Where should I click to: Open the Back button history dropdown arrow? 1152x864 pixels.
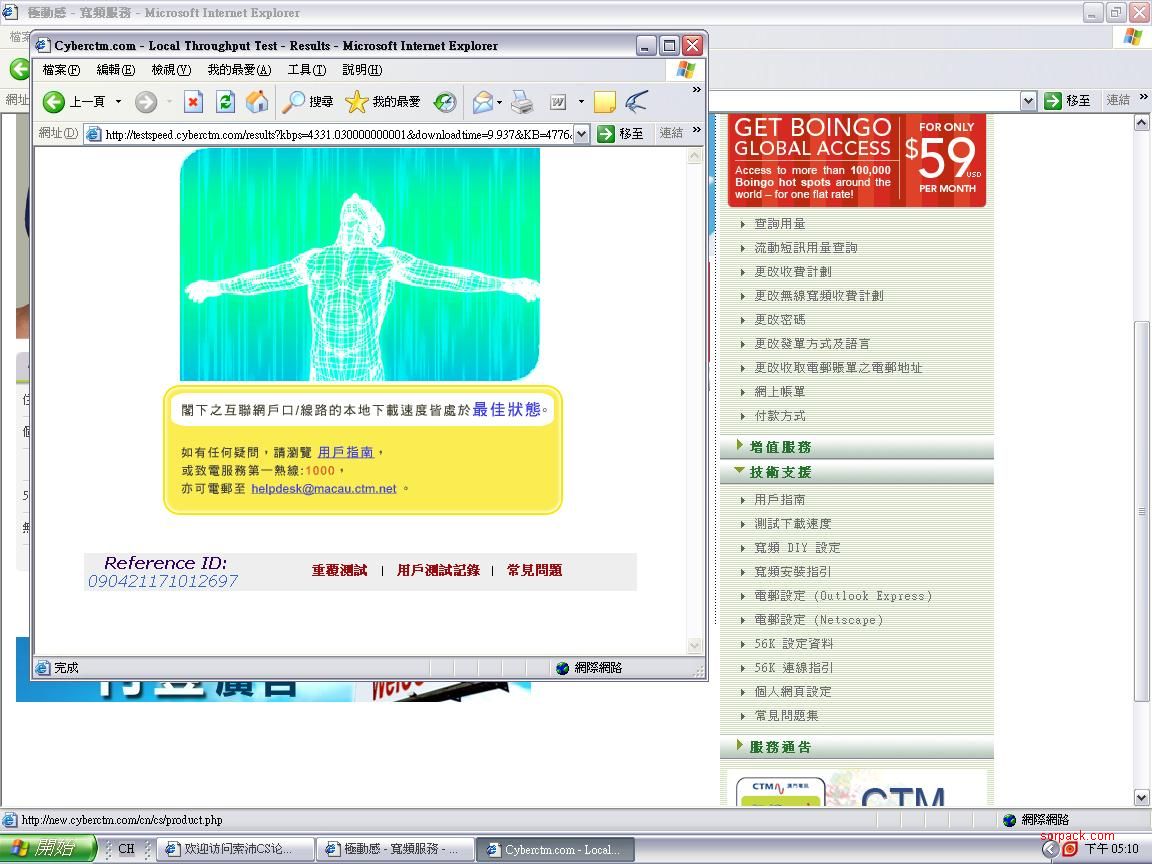118,102
